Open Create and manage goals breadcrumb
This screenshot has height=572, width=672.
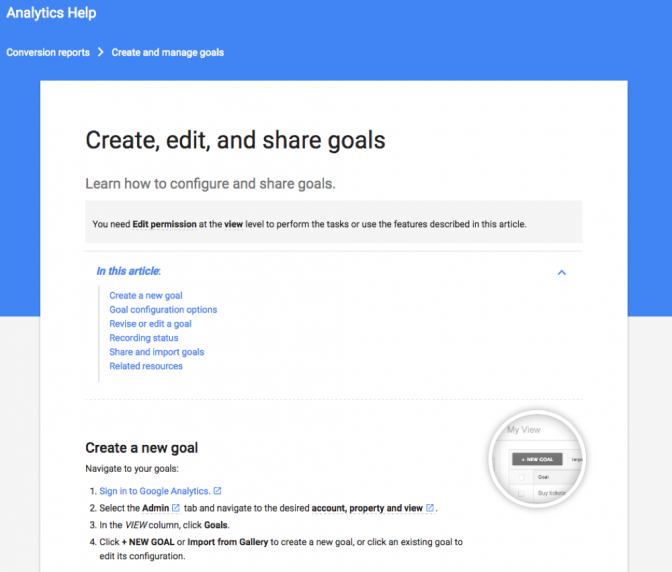click(168, 52)
